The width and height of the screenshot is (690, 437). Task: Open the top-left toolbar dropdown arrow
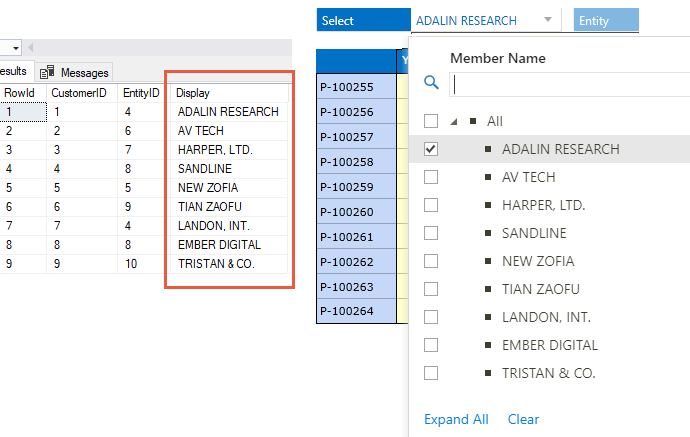tap(15, 48)
